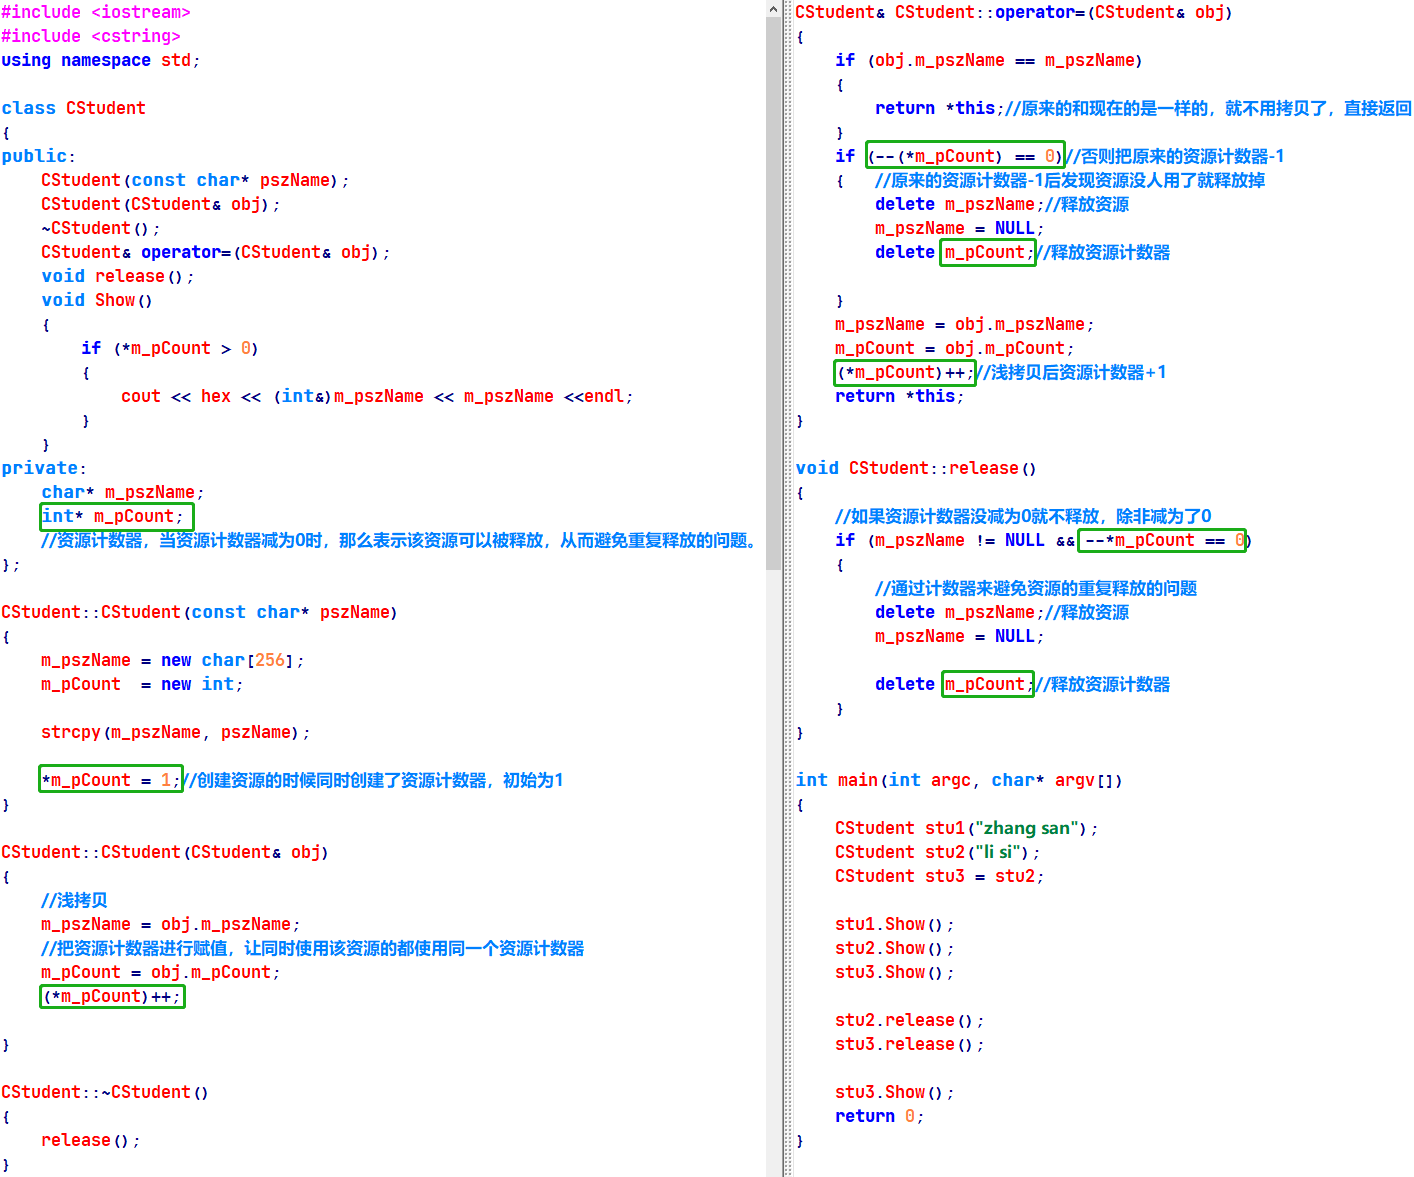Image resolution: width=1414 pixels, height=1177 pixels.
Task: Click the 'void Show()' method header
Action: coord(97,300)
